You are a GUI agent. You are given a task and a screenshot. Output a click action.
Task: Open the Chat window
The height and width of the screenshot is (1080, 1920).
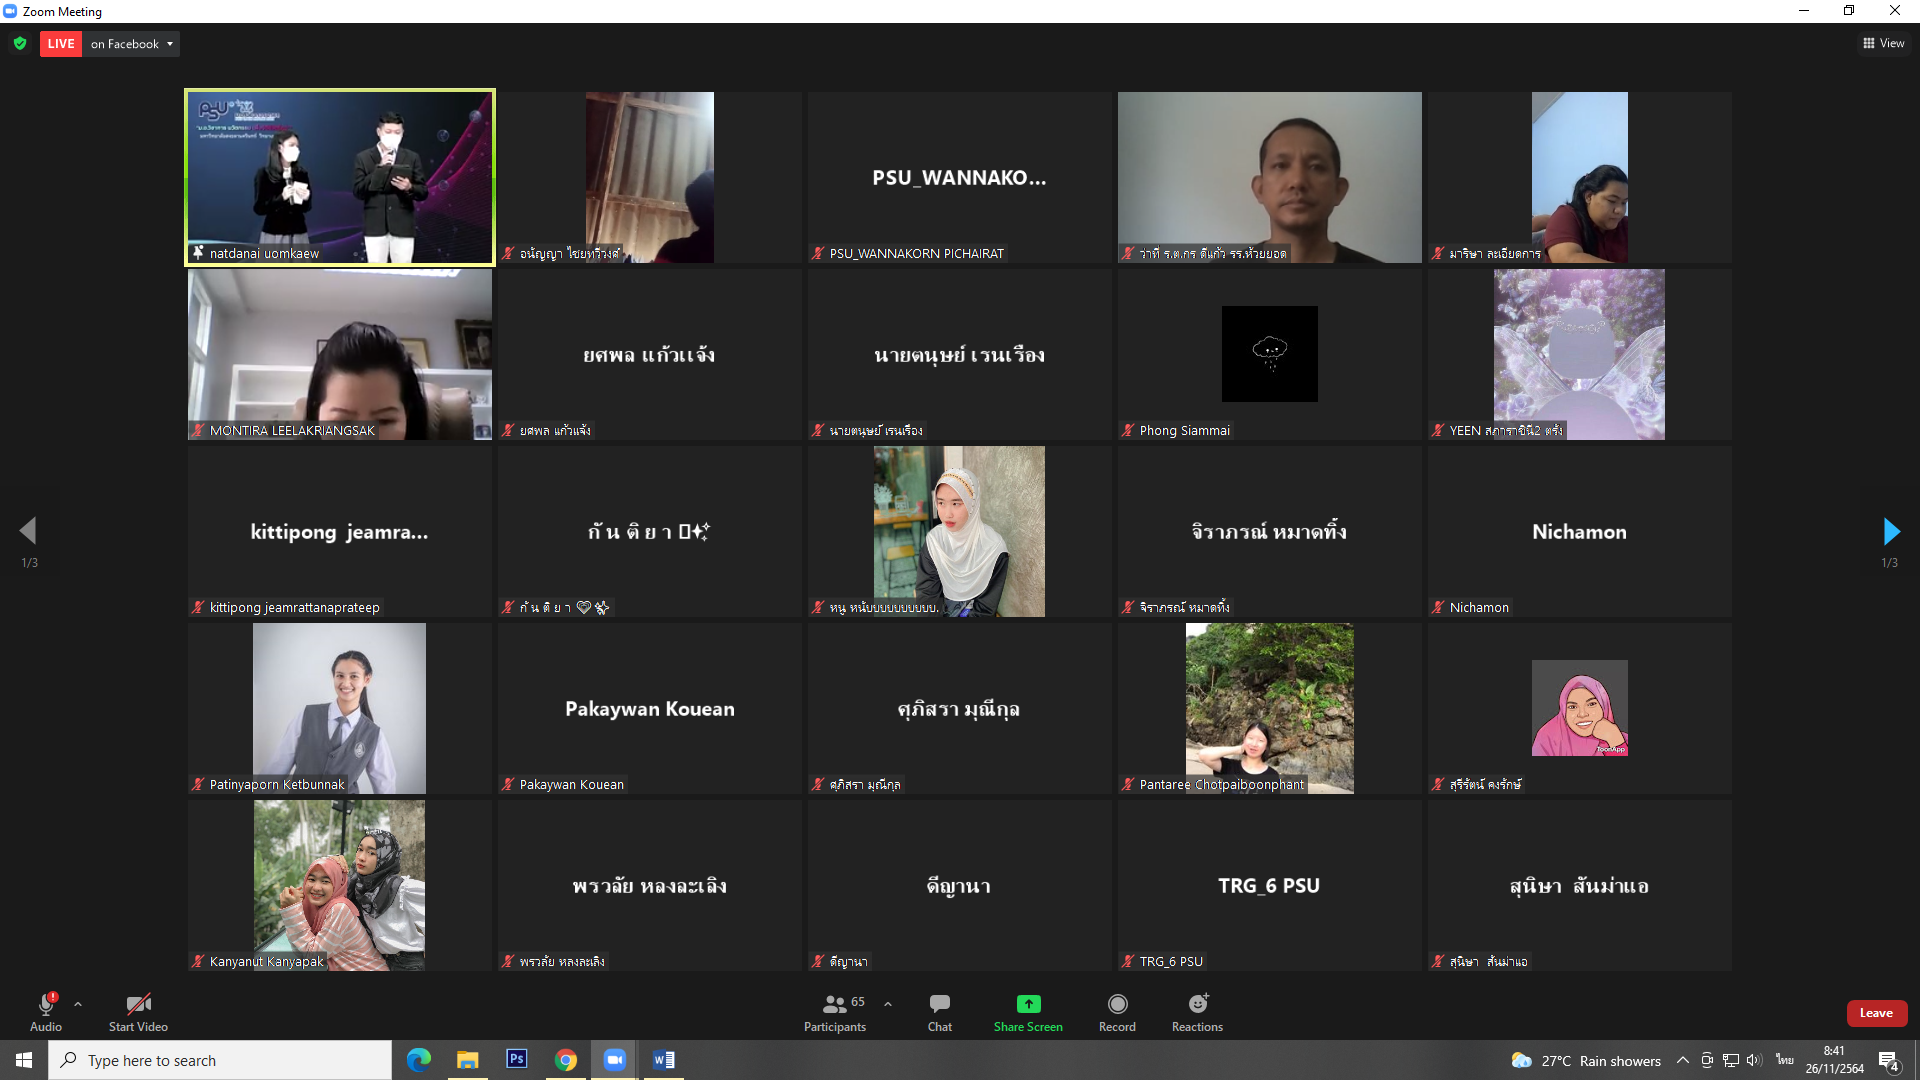tap(939, 1012)
